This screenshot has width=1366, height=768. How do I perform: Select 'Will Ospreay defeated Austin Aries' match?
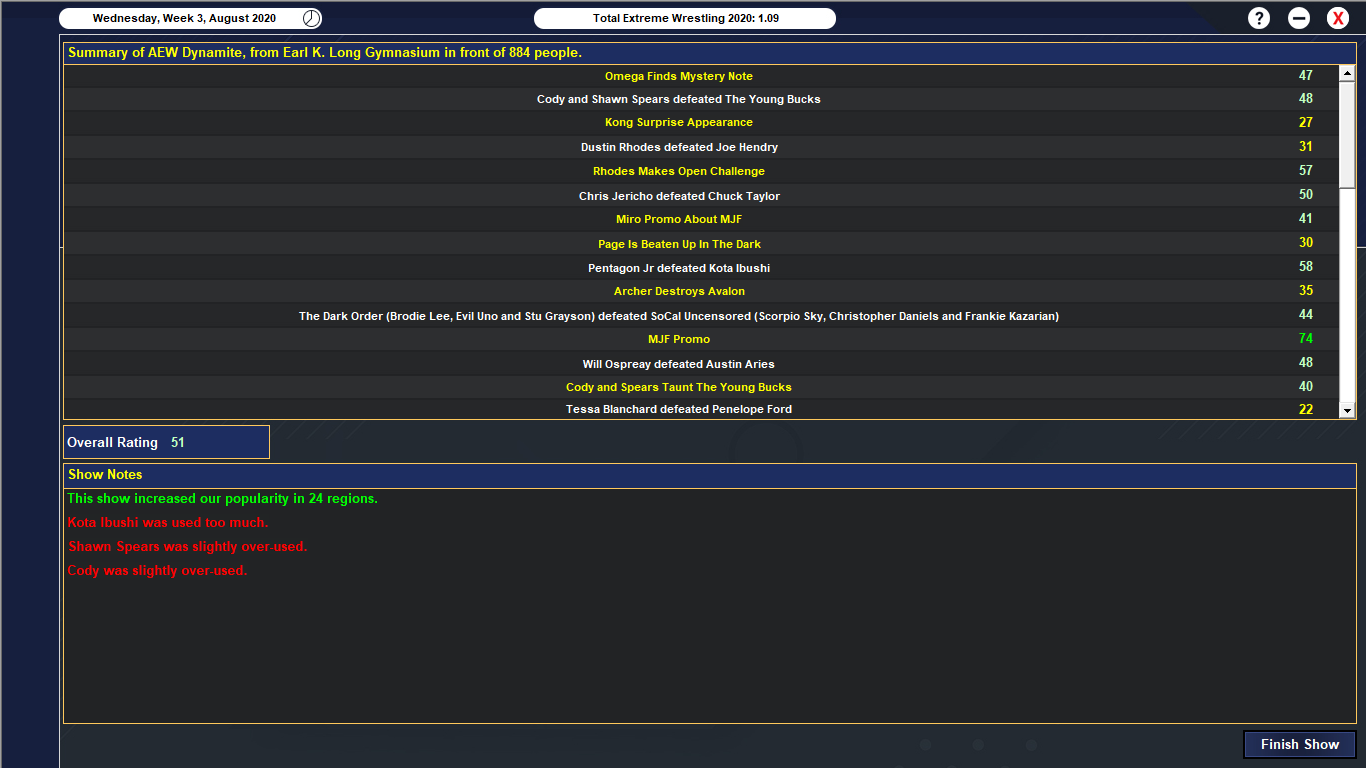point(700,364)
